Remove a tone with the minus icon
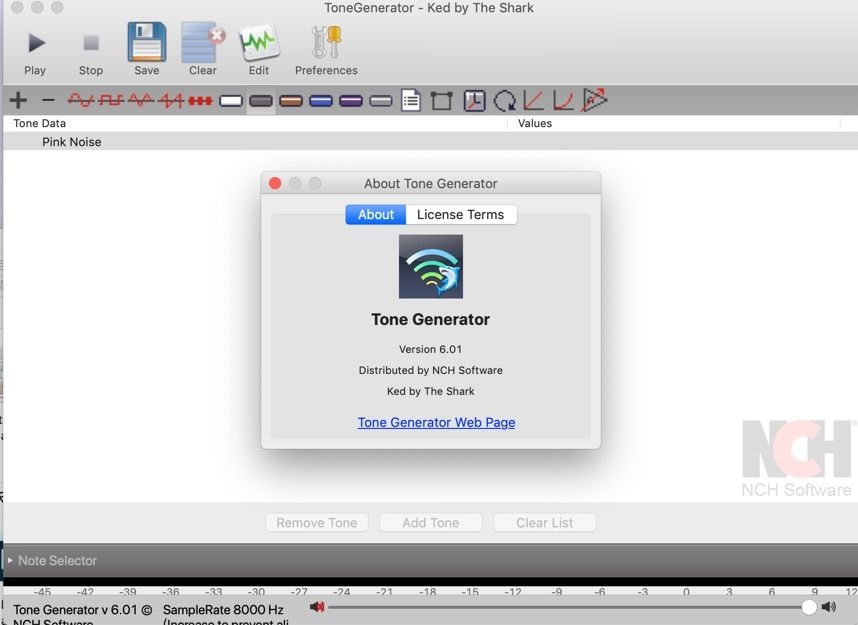This screenshot has width=858, height=625. pos(48,100)
